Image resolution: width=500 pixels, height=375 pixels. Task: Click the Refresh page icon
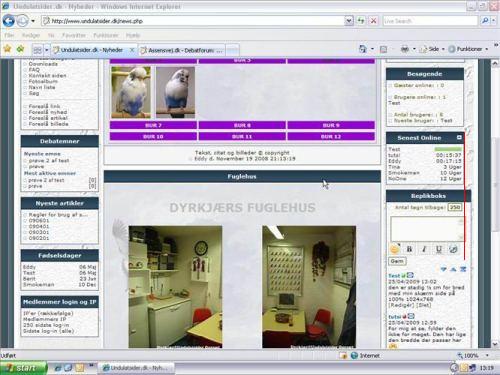coord(361,21)
